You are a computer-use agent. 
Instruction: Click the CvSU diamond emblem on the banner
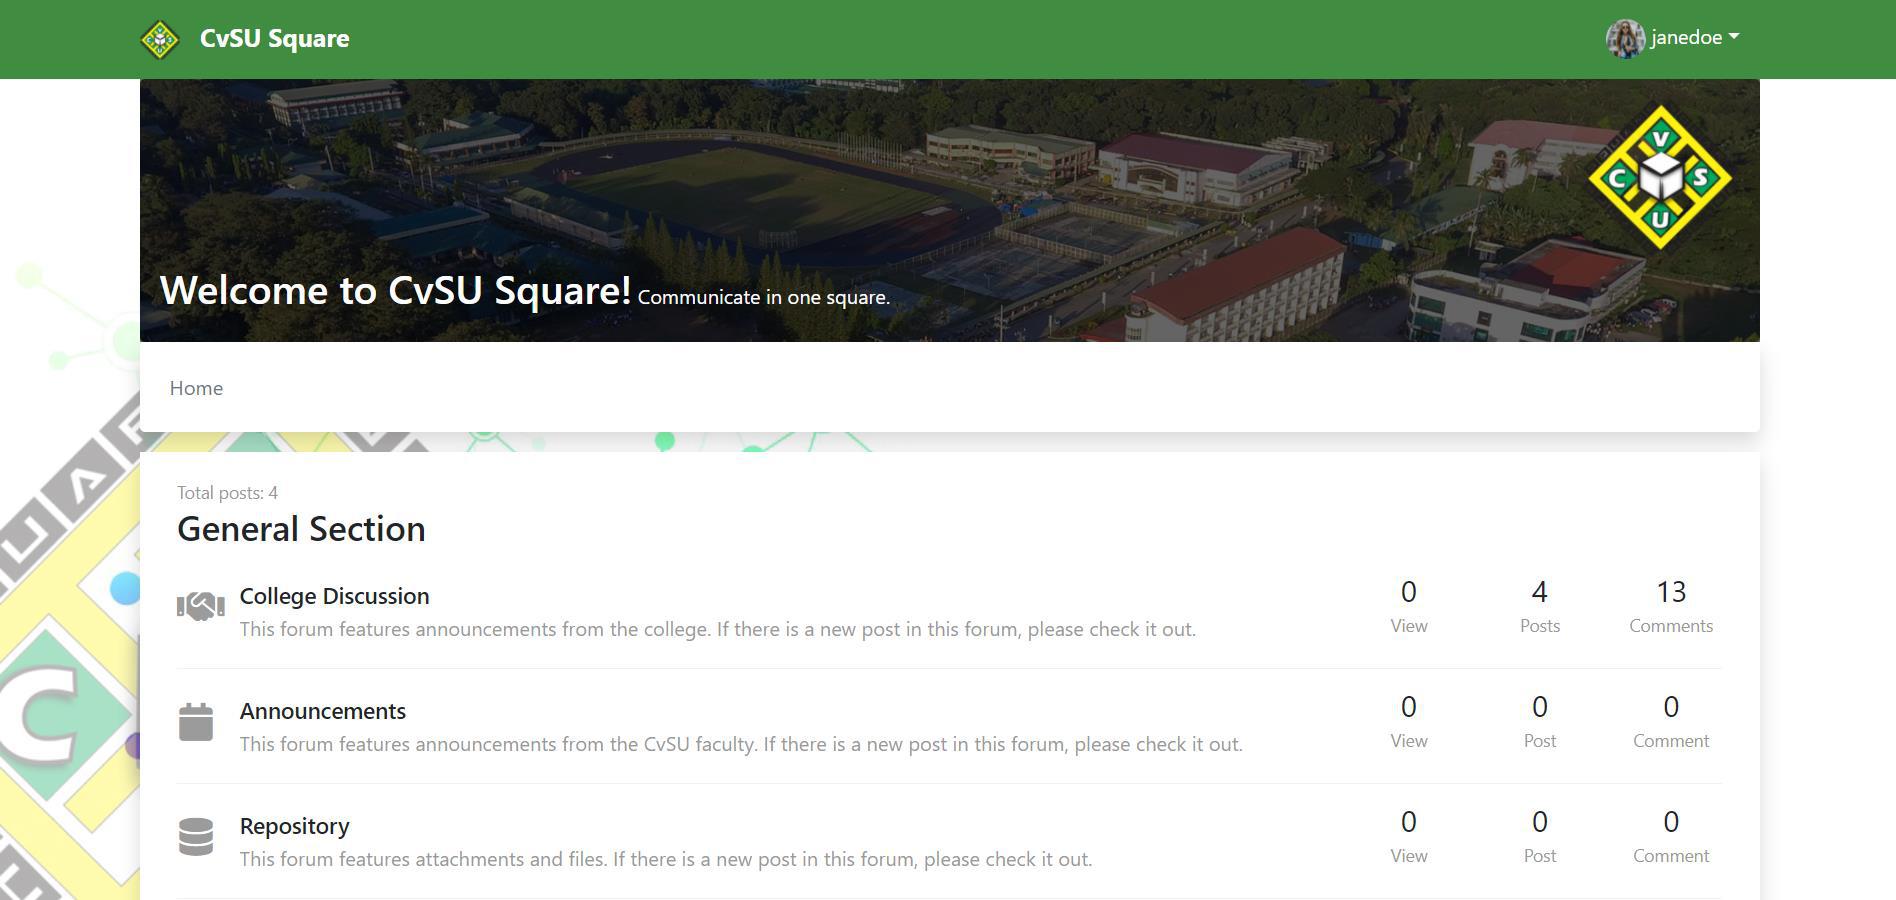[1659, 176]
